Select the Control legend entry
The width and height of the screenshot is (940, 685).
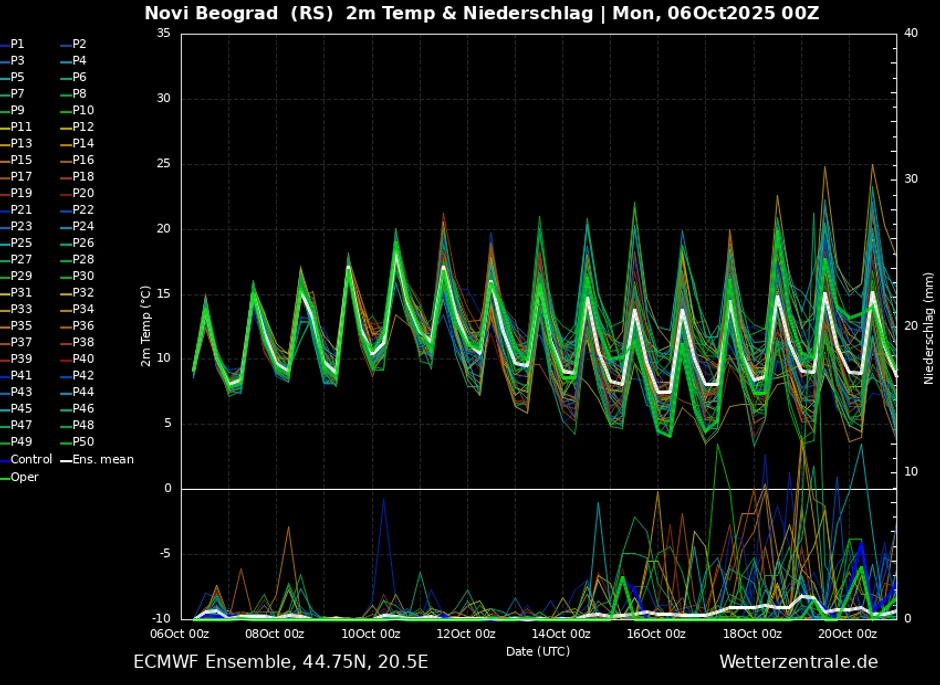click(30, 460)
